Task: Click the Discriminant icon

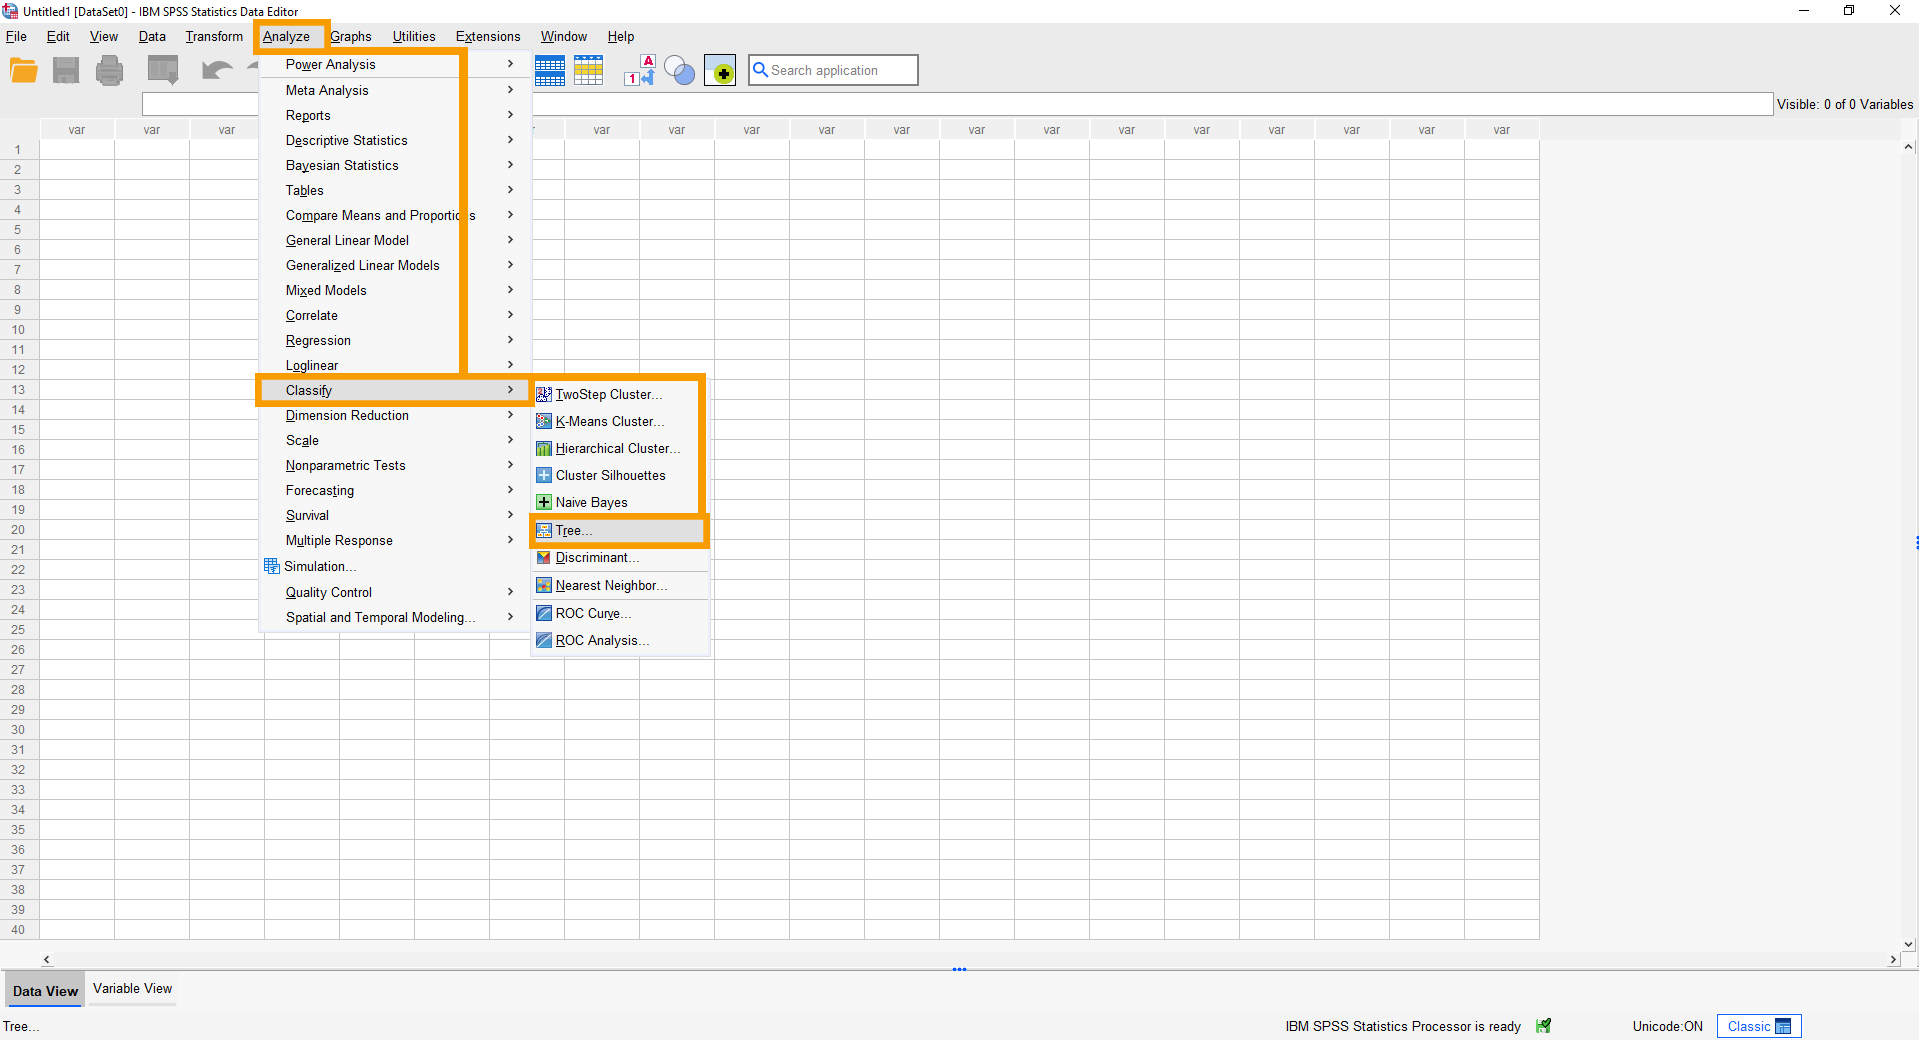Action: tap(544, 557)
